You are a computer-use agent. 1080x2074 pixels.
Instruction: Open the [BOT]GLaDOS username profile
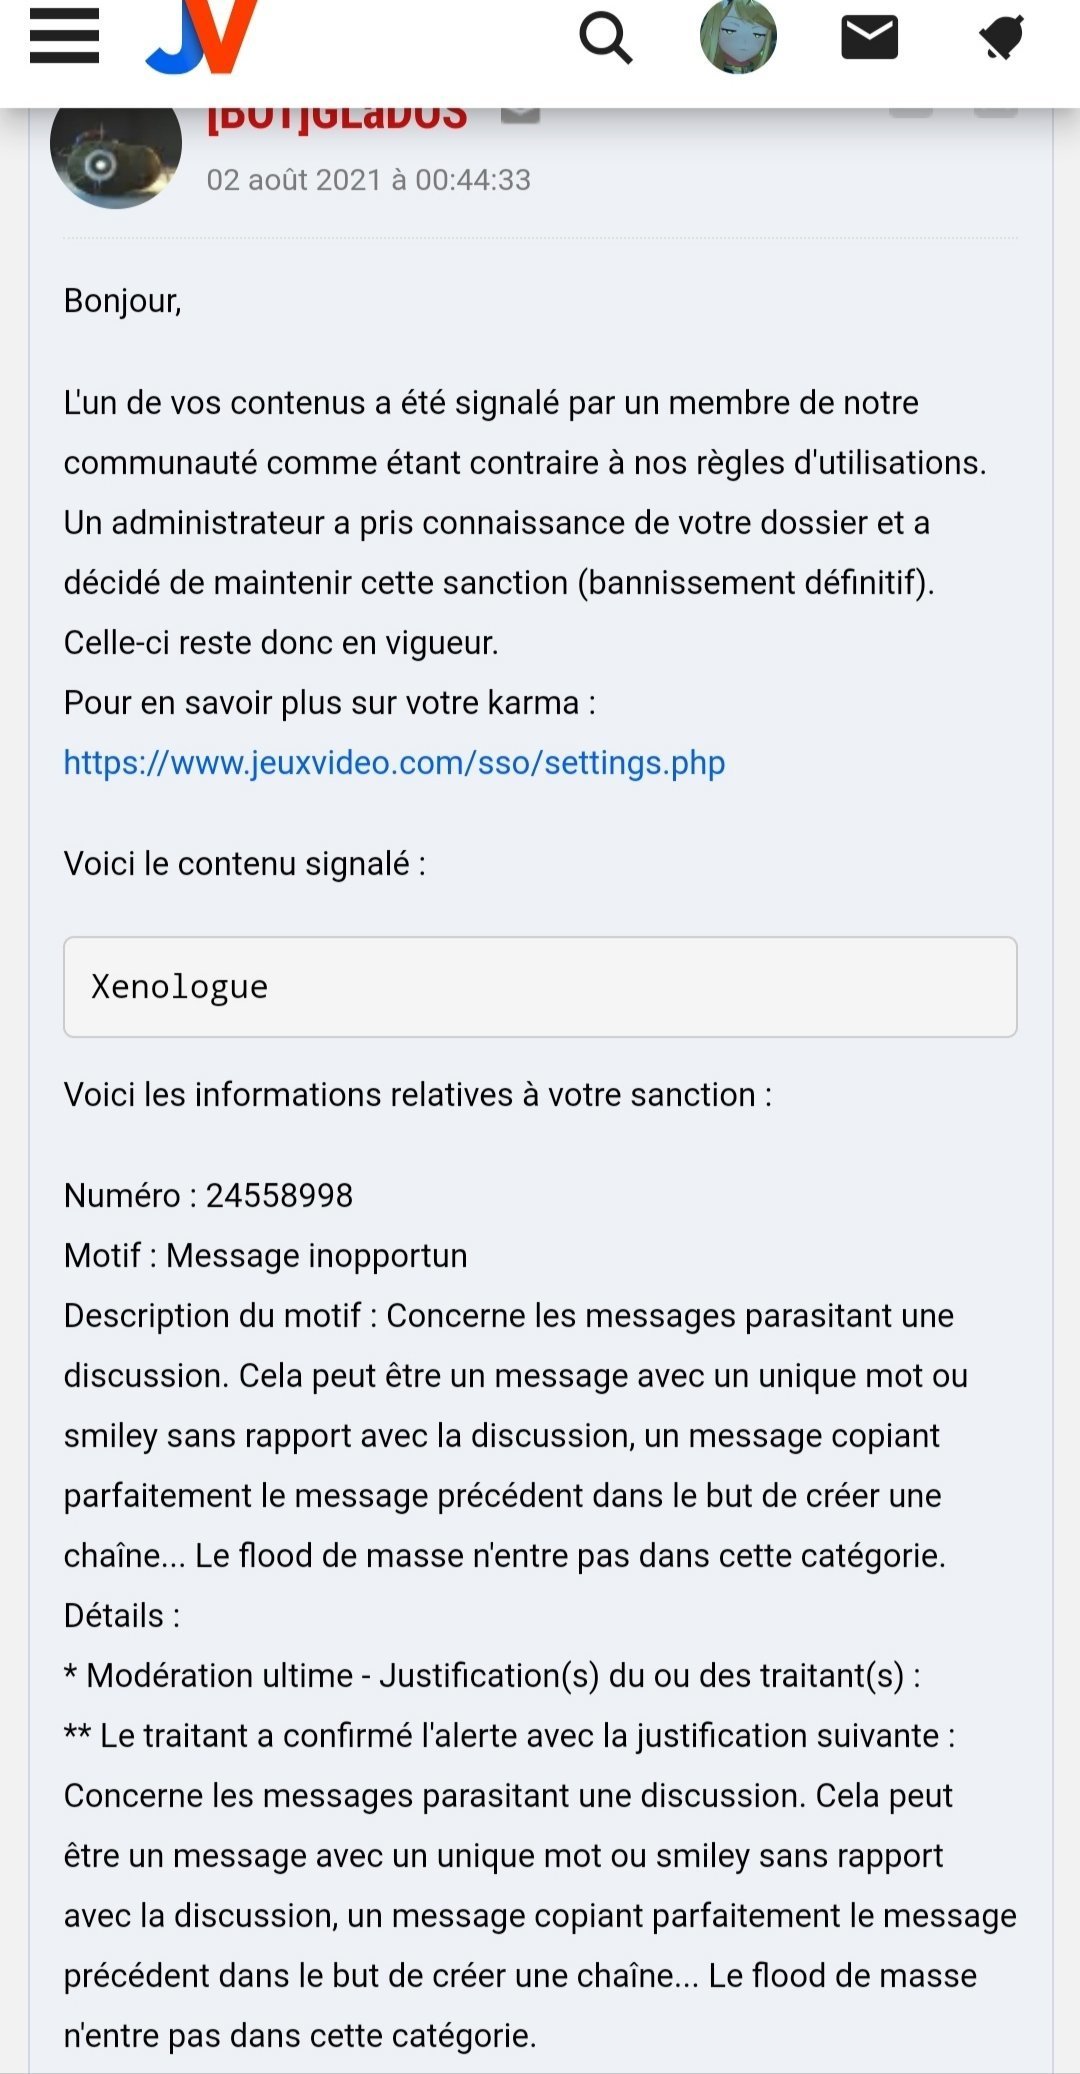click(x=337, y=118)
